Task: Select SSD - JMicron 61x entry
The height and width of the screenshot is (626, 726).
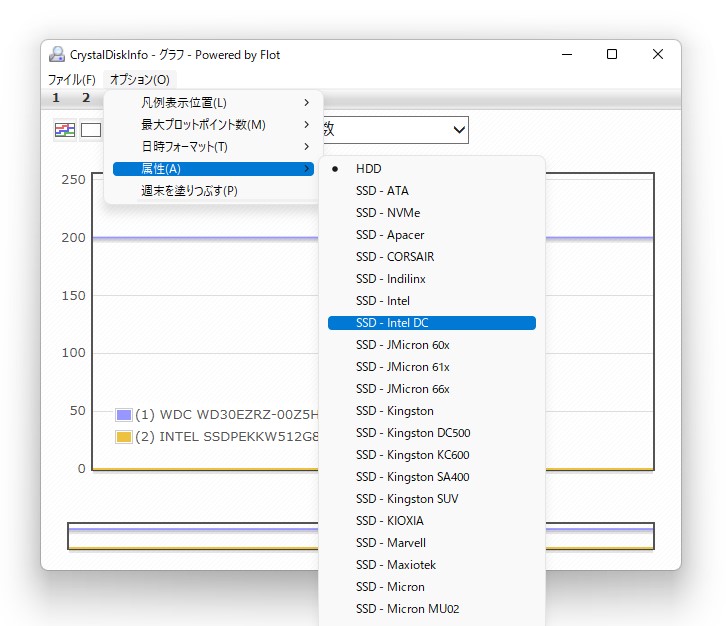Action: (432, 367)
